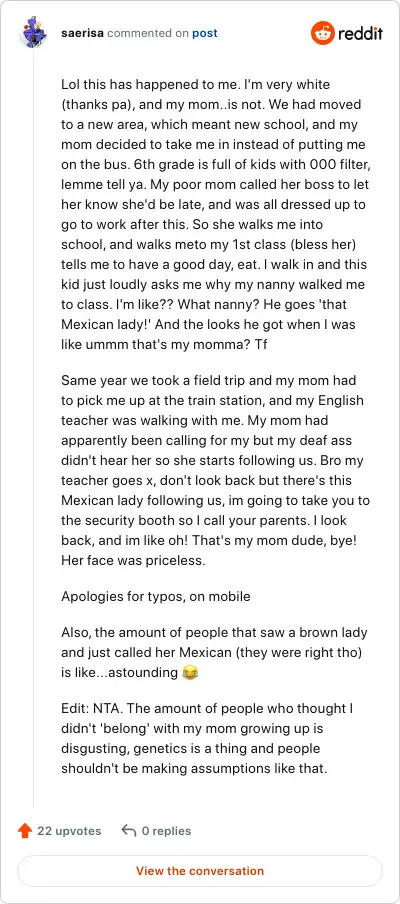Open the username link 'saerisa'
The width and height of the screenshot is (400, 904).
82,33
